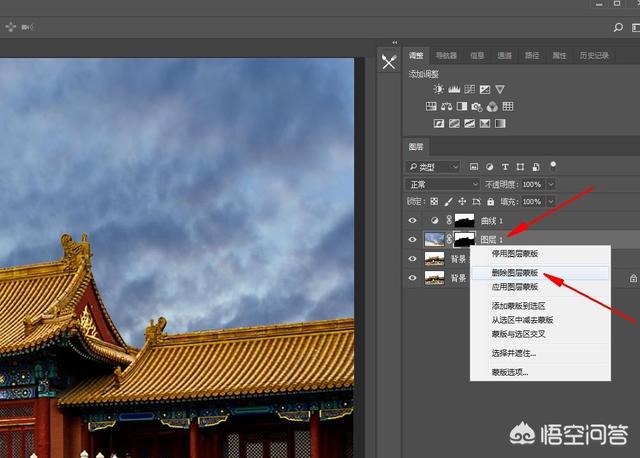The width and height of the screenshot is (640, 458).
Task: Add a Posterize adjustment layer
Action: (454, 123)
